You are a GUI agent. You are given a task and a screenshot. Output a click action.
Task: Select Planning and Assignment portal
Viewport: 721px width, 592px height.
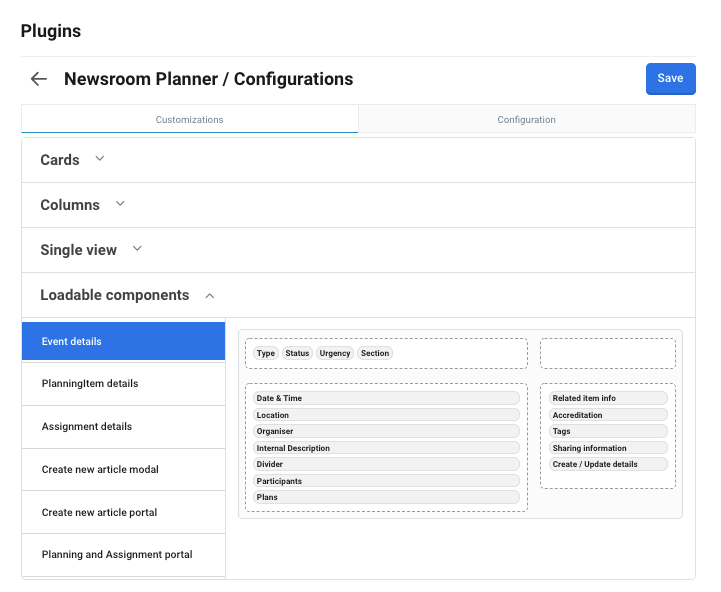tap(123, 555)
